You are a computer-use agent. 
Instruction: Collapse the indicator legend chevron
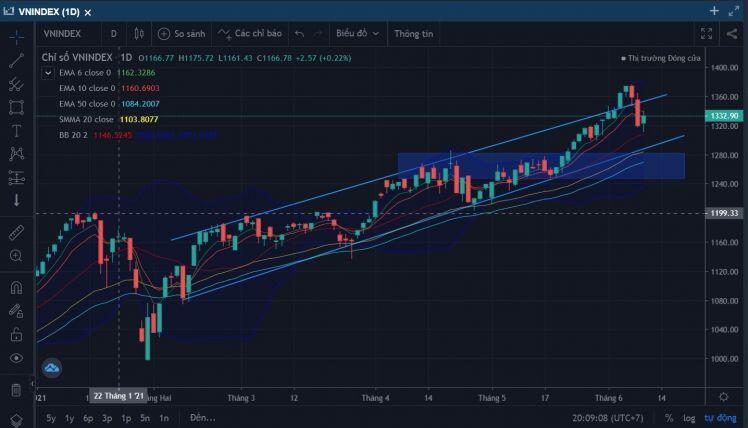point(48,73)
